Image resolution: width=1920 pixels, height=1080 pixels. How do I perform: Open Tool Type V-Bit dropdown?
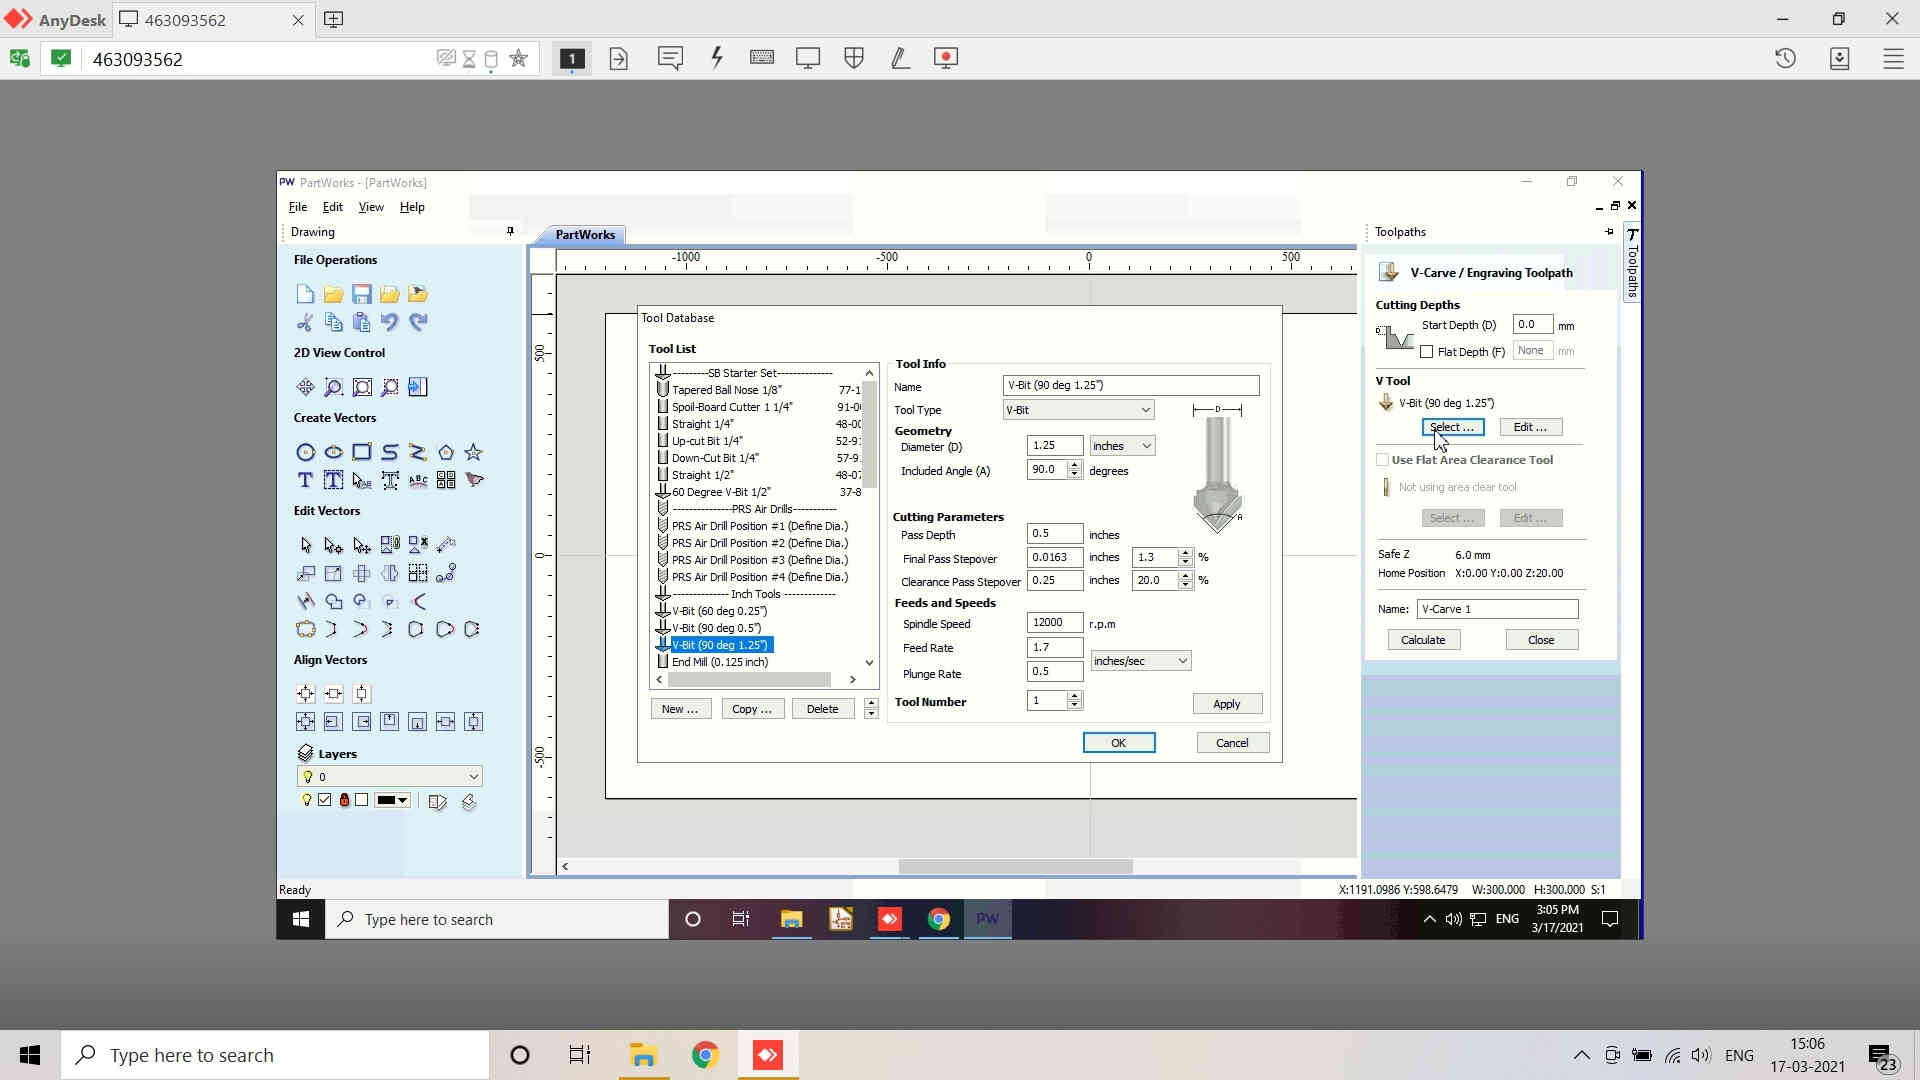(1078, 410)
